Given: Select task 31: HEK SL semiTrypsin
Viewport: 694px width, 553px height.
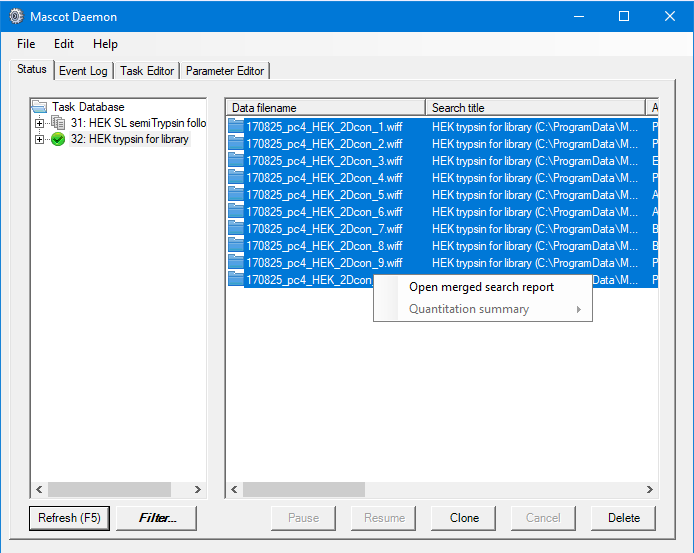Looking at the screenshot, I should pyautogui.click(x=138, y=123).
